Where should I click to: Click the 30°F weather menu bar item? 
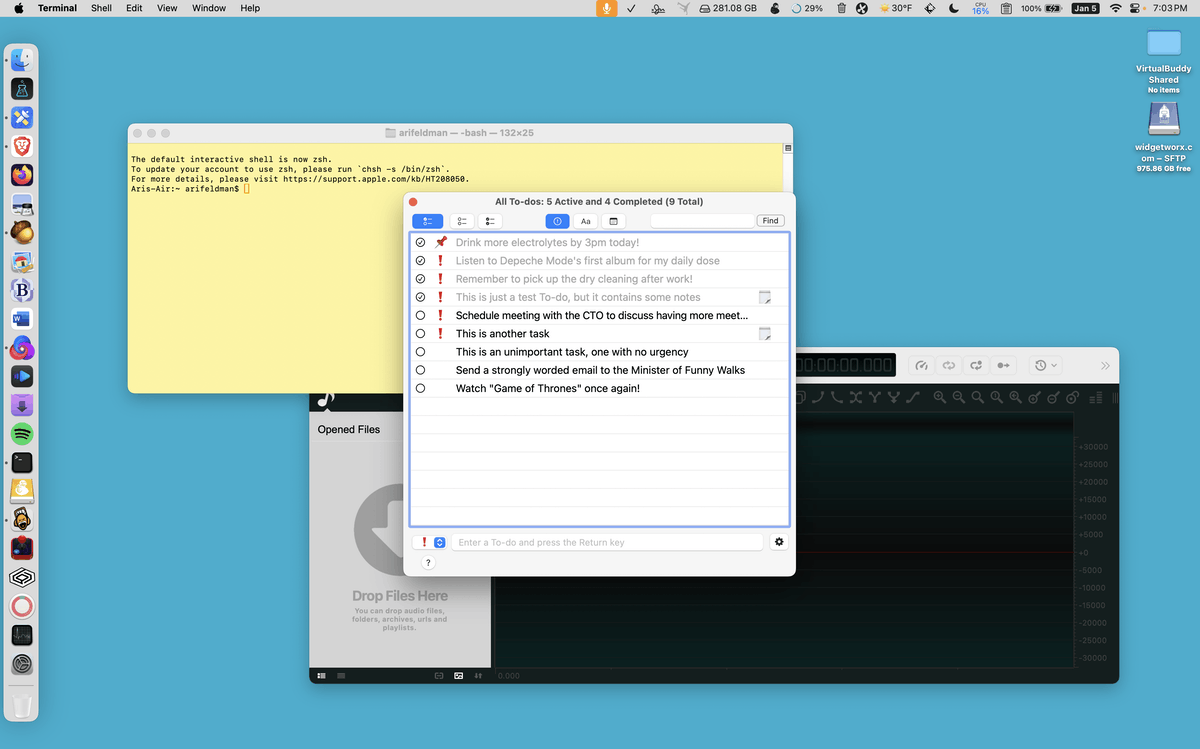click(x=895, y=8)
